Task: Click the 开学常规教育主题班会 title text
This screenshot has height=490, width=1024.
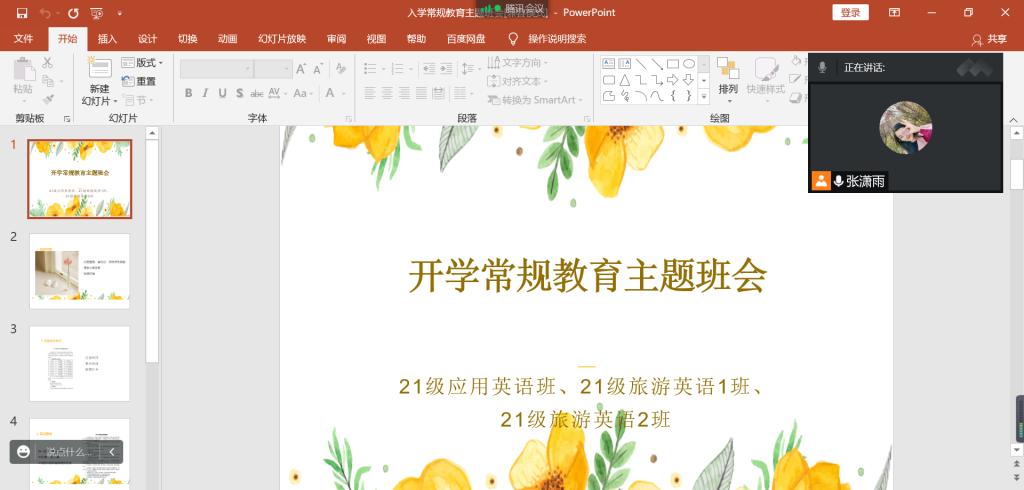Action: pos(587,276)
